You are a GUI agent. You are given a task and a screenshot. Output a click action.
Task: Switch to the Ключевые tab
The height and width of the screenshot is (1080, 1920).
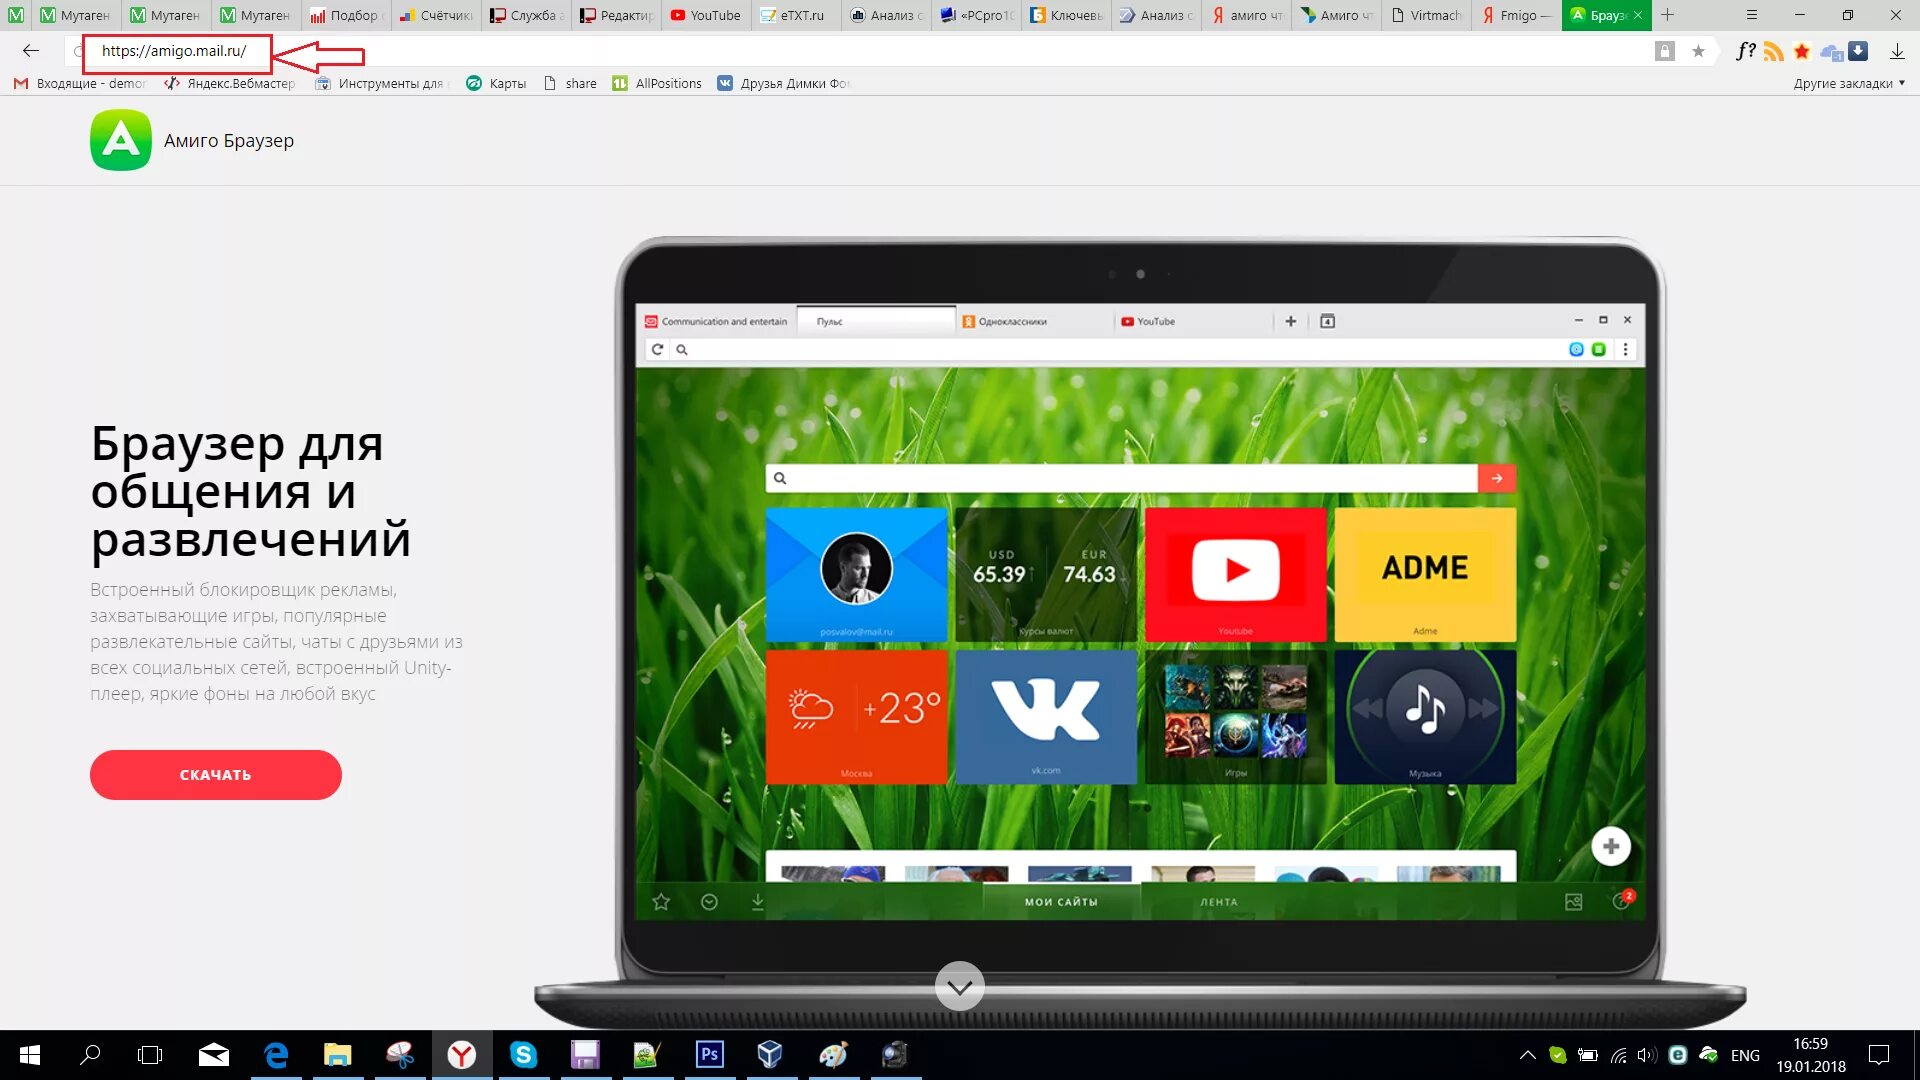point(1066,15)
